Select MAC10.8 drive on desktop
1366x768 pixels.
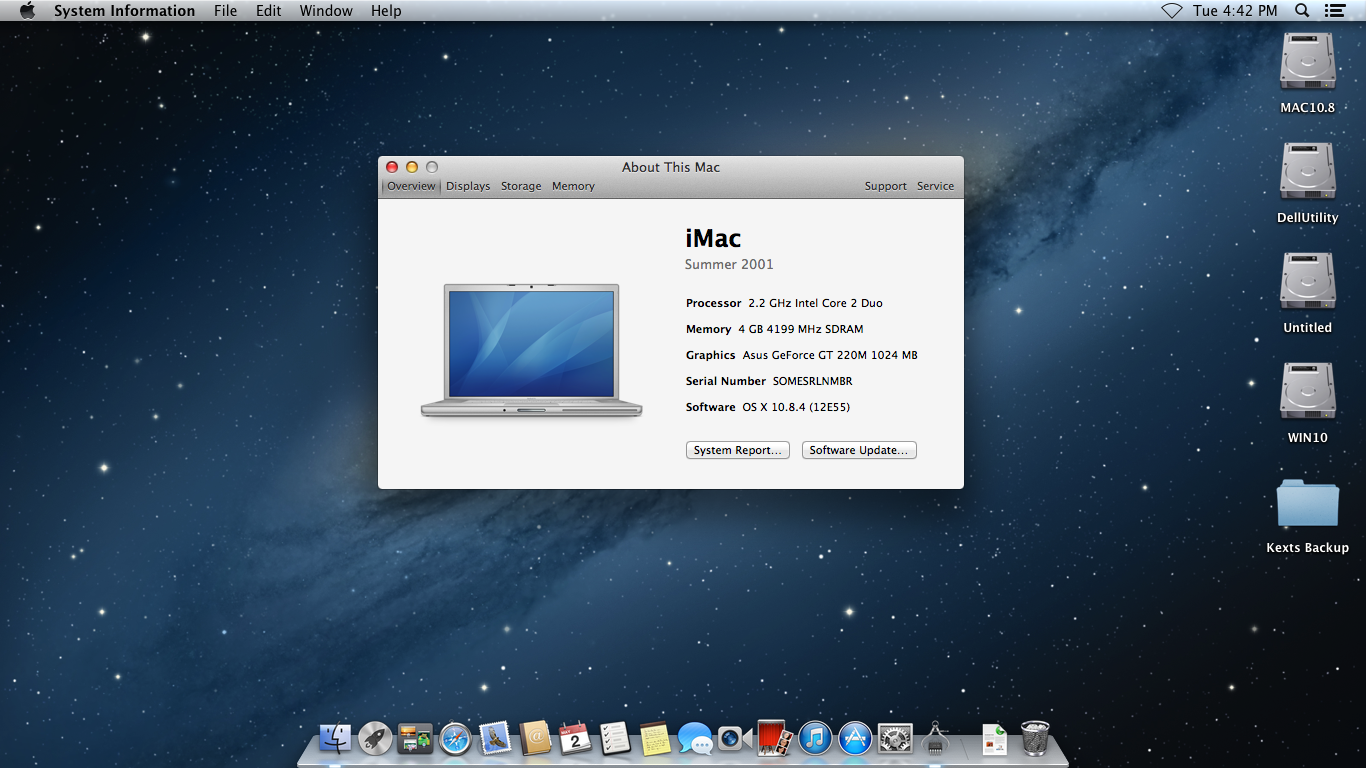pos(1308,72)
